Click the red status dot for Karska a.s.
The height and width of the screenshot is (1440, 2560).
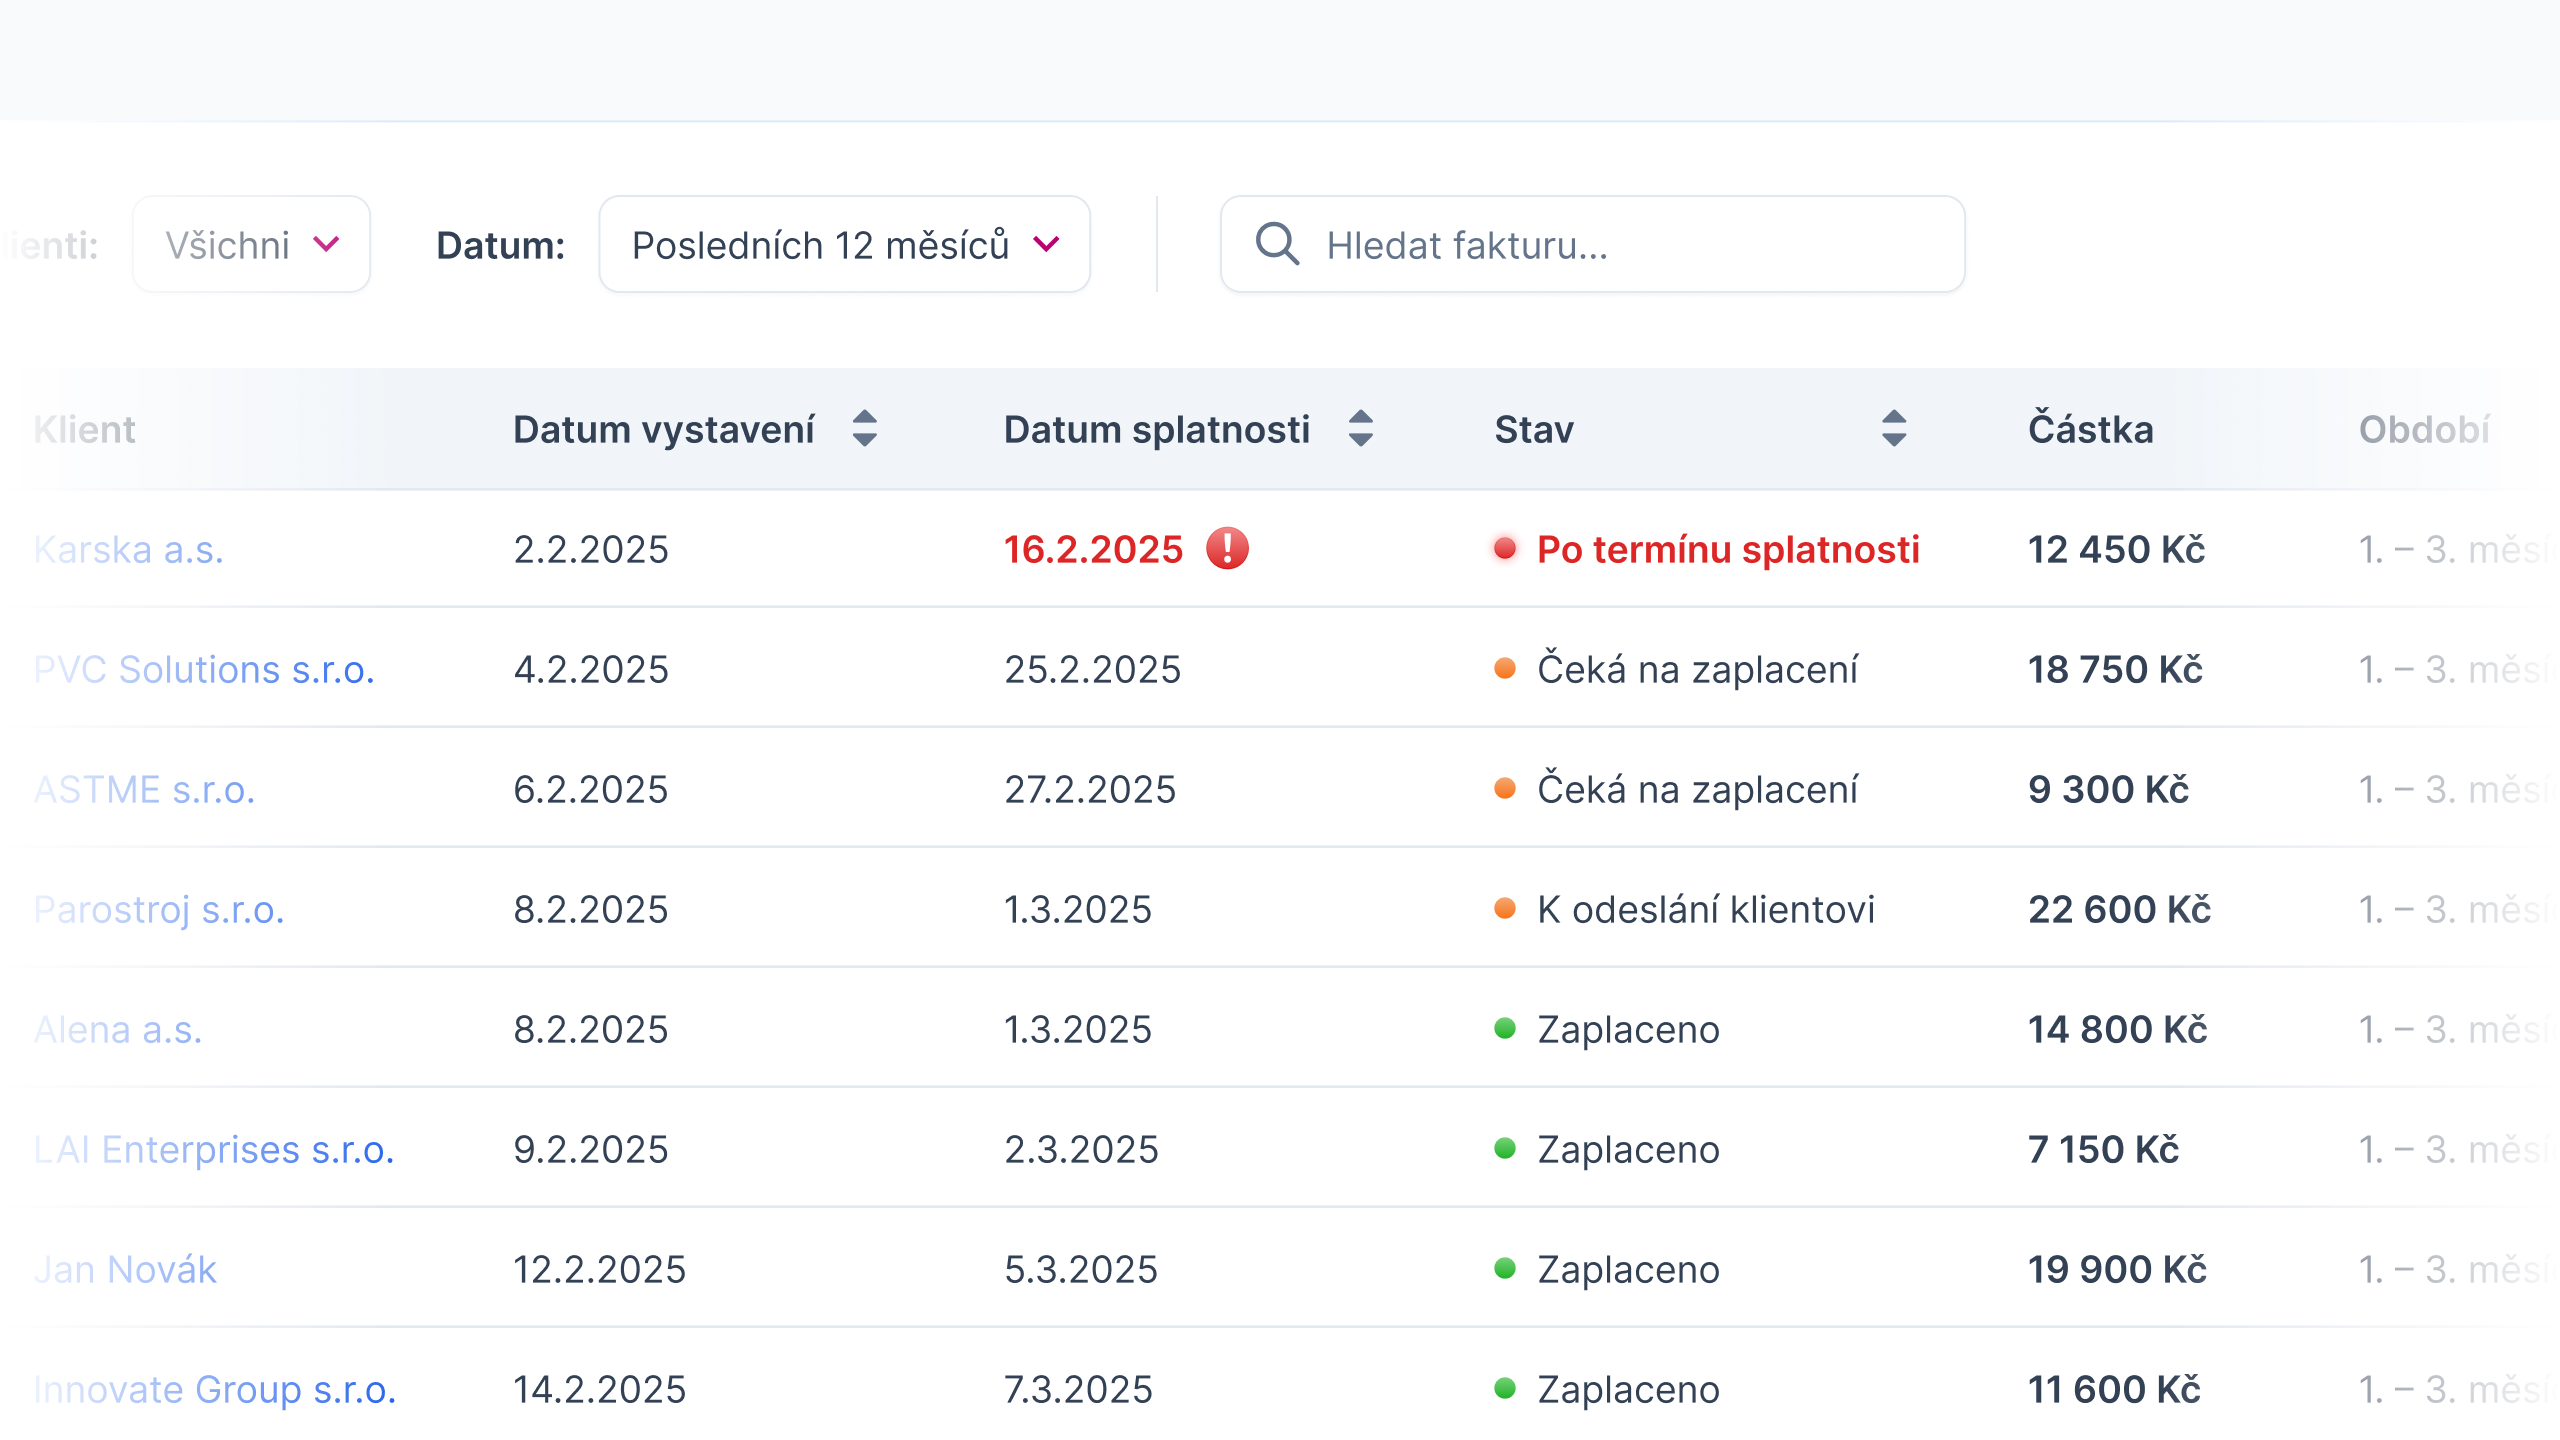[x=1503, y=548]
